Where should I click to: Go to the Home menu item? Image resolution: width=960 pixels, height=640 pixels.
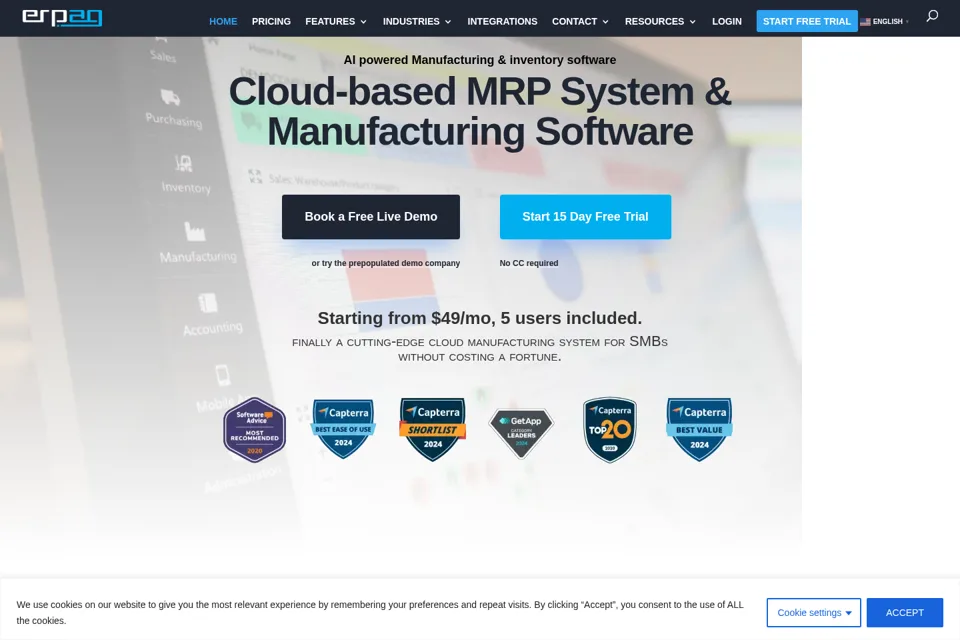point(223,21)
